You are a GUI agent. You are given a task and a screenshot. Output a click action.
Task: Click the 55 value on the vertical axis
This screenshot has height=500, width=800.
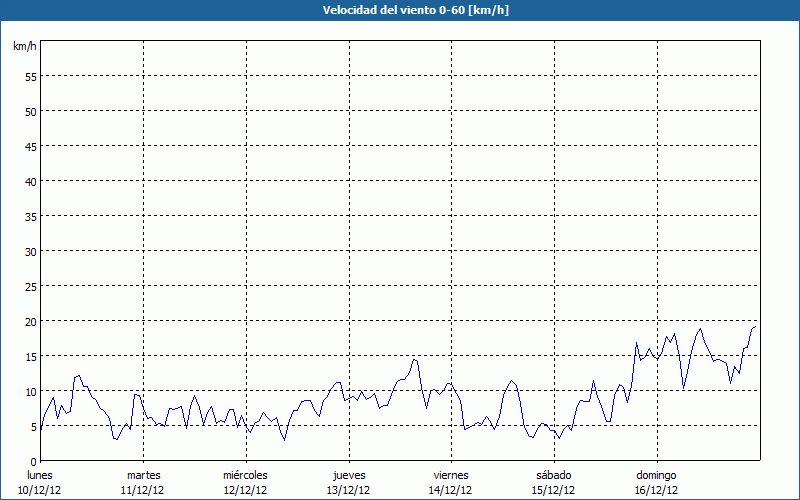pyautogui.click(x=30, y=76)
